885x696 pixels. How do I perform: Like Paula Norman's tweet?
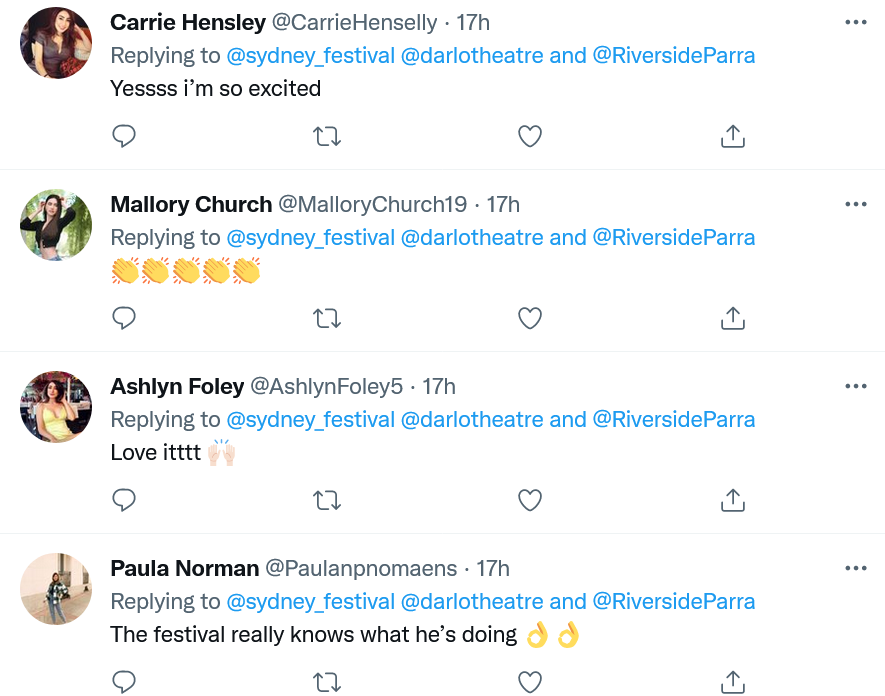point(530,681)
